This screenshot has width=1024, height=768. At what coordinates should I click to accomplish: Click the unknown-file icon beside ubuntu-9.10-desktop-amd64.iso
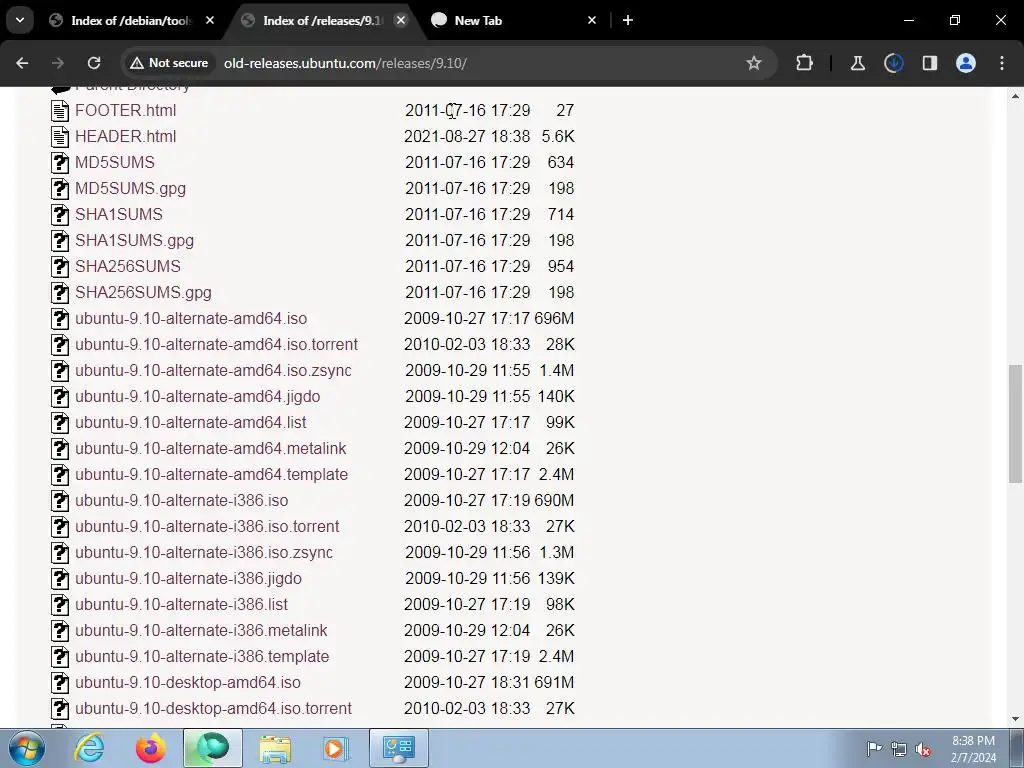(60, 682)
